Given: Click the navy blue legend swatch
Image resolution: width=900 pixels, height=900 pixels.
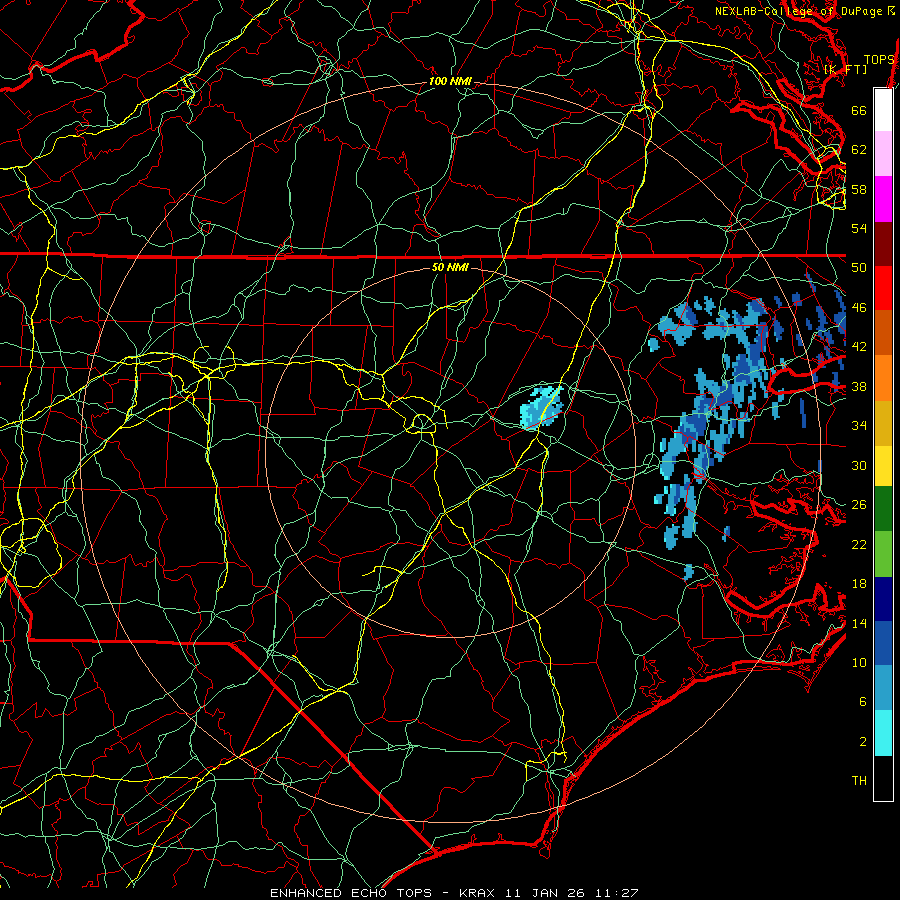Looking at the screenshot, I should (883, 599).
